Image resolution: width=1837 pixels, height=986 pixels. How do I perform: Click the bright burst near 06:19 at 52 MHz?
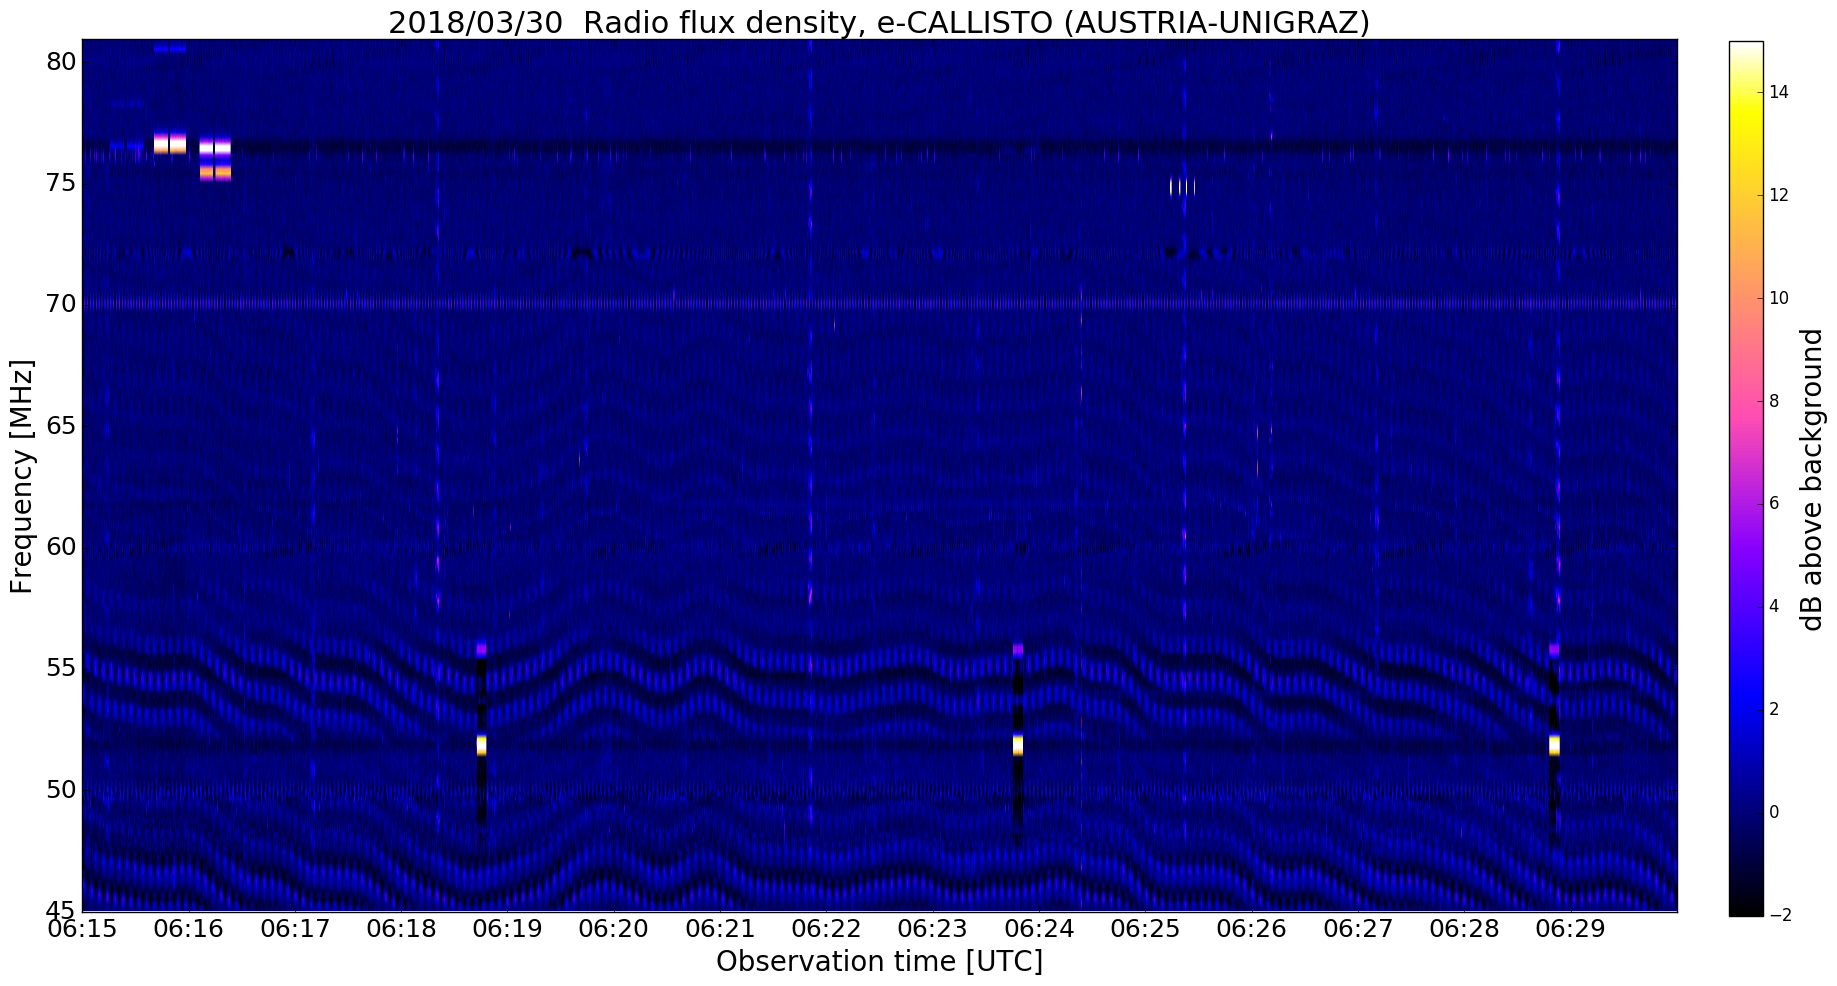click(x=481, y=745)
